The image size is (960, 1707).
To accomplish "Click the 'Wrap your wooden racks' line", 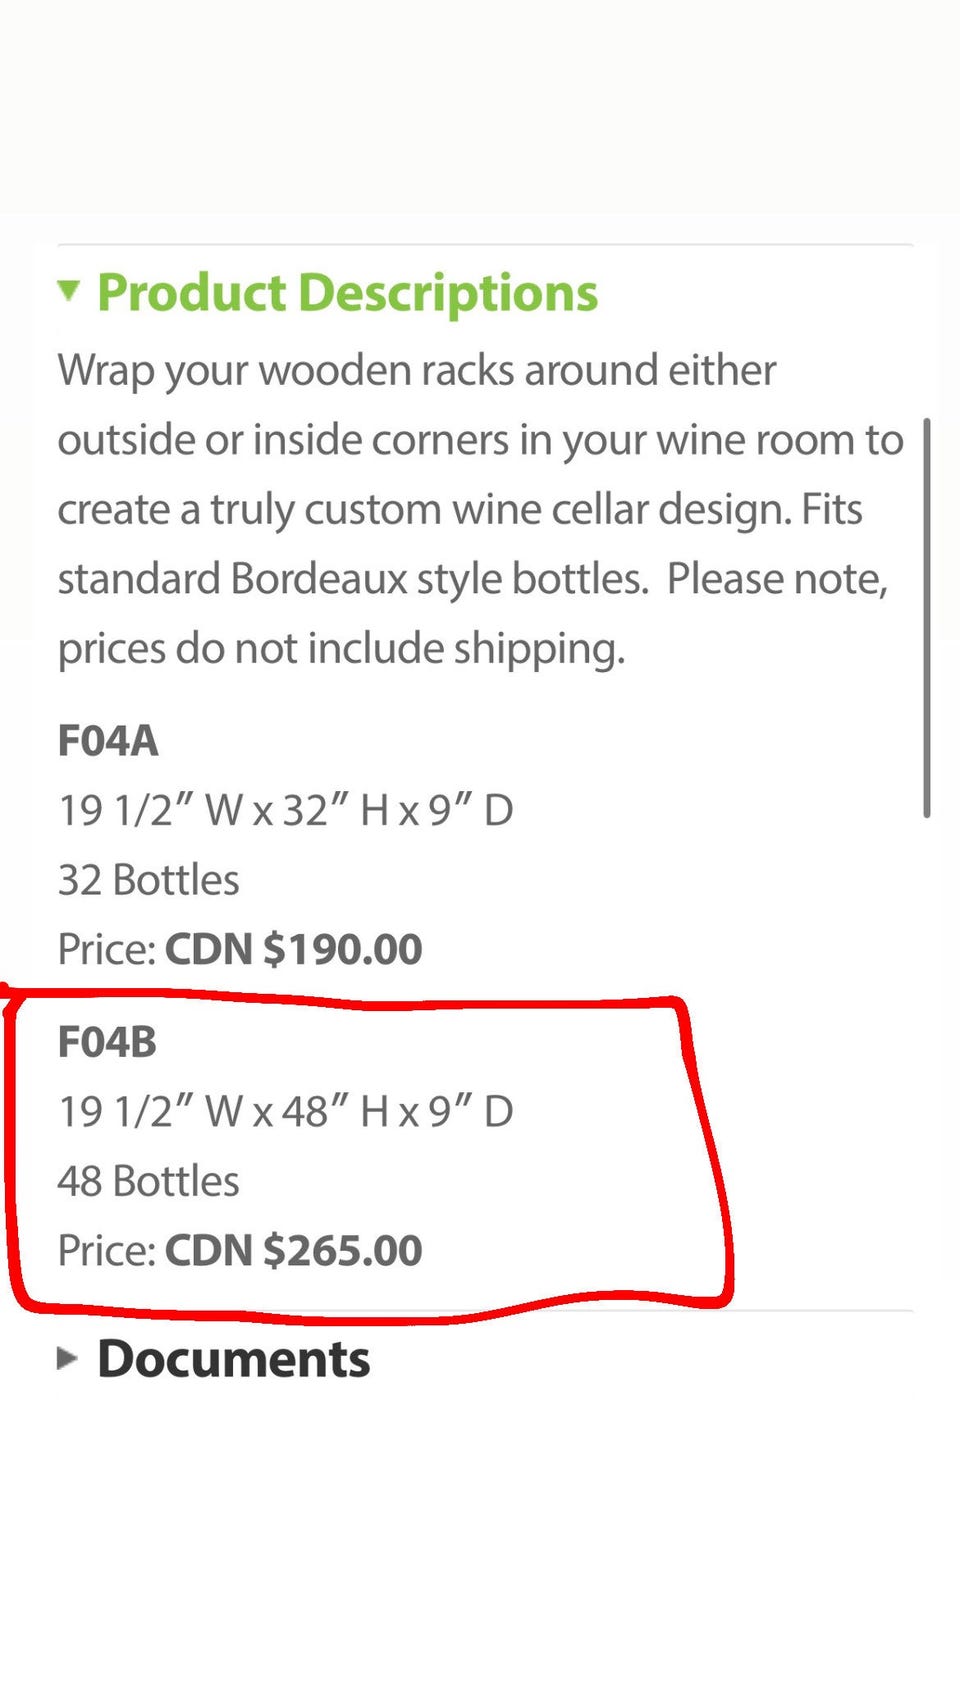I will [x=416, y=370].
